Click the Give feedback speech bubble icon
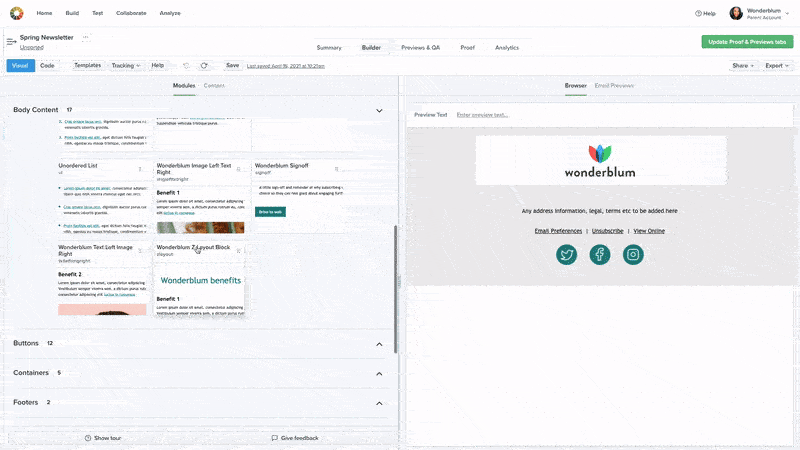The height and width of the screenshot is (450, 800). (x=274, y=438)
